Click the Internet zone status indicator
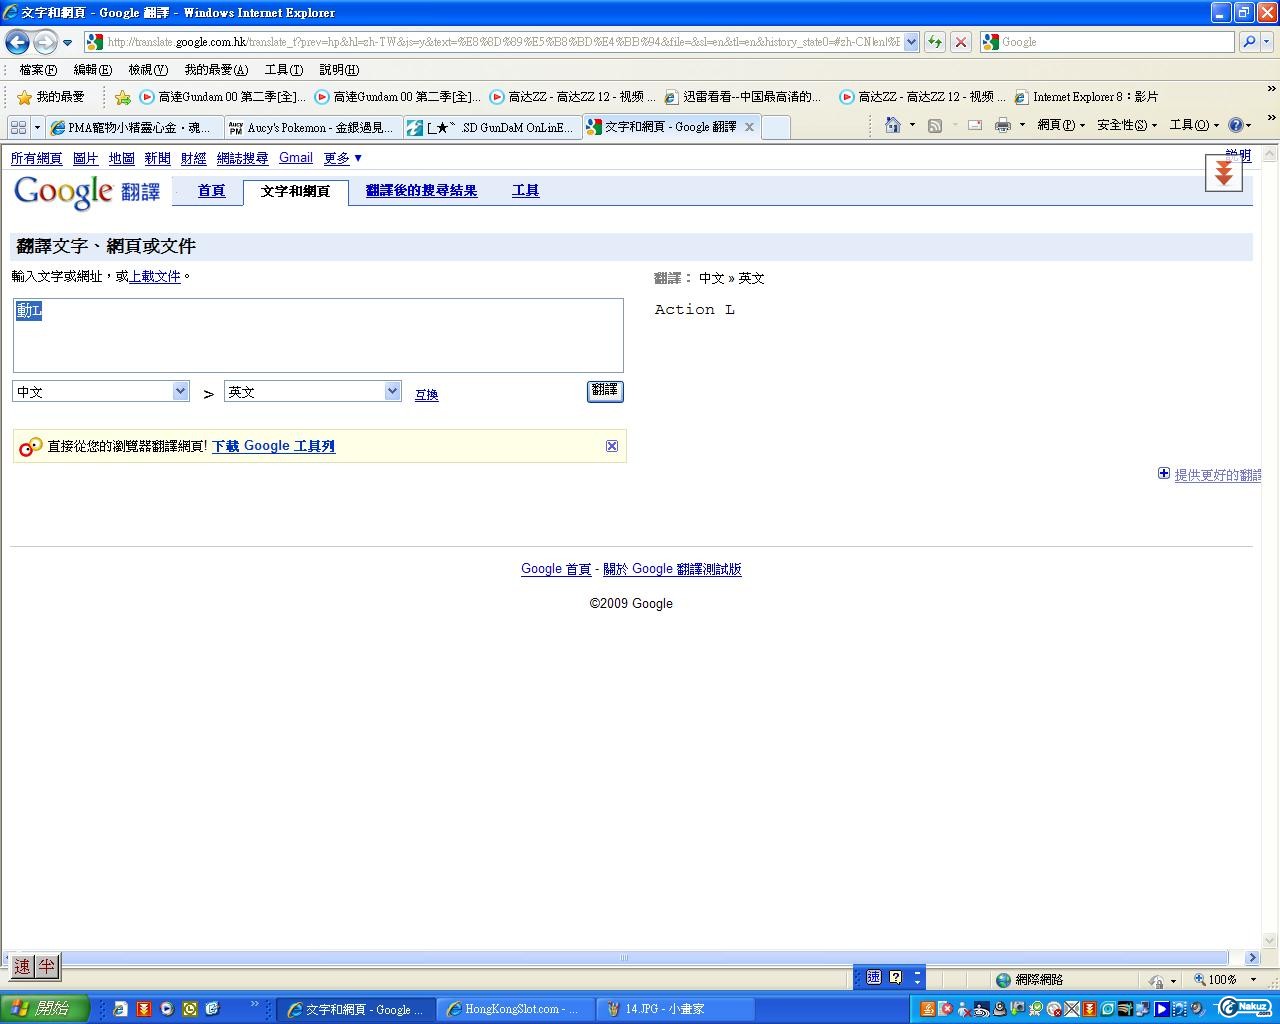Image resolution: width=1280 pixels, height=1024 pixels. pos(1030,980)
